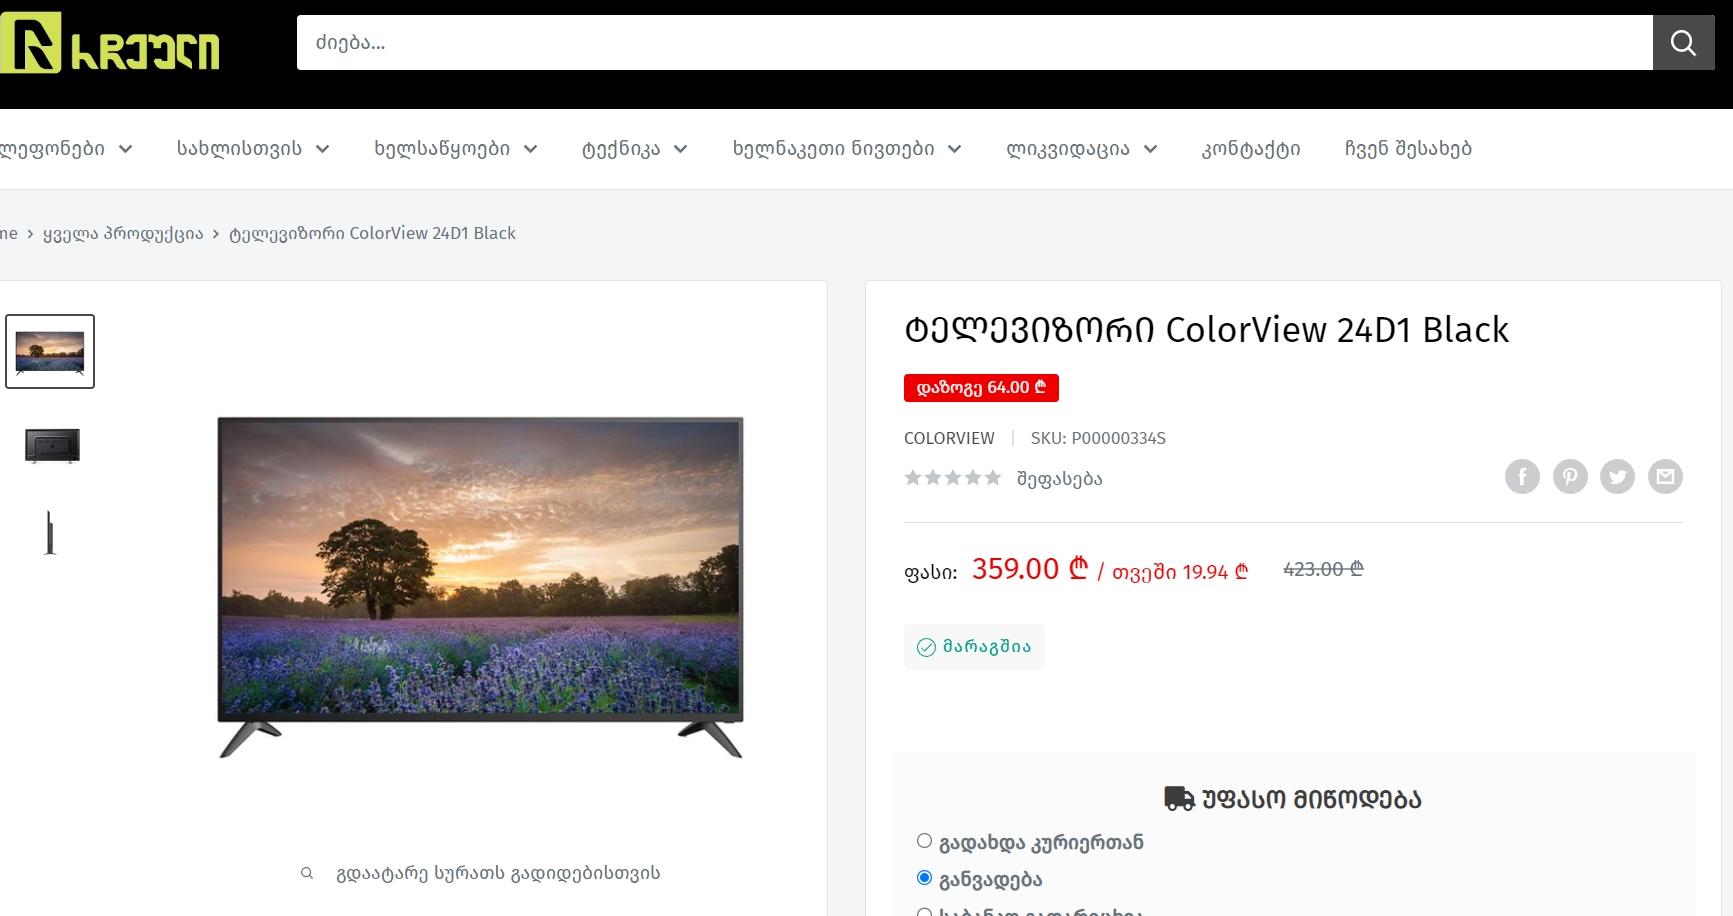Share product on Facebook
The width and height of the screenshot is (1733, 916).
(x=1522, y=477)
